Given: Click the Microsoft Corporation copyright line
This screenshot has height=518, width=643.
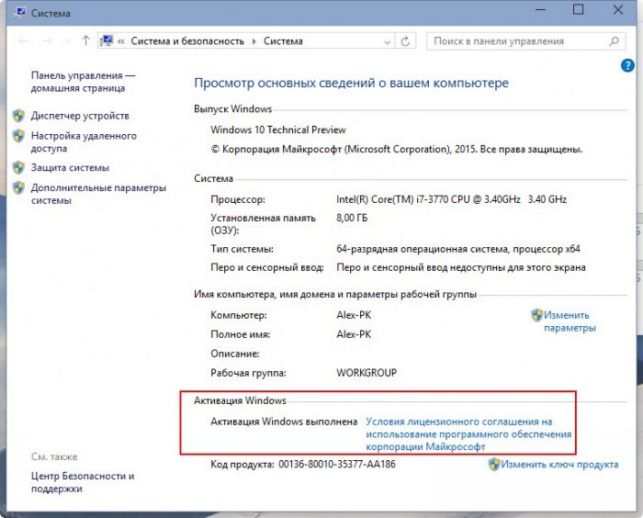Looking at the screenshot, I should (x=396, y=149).
